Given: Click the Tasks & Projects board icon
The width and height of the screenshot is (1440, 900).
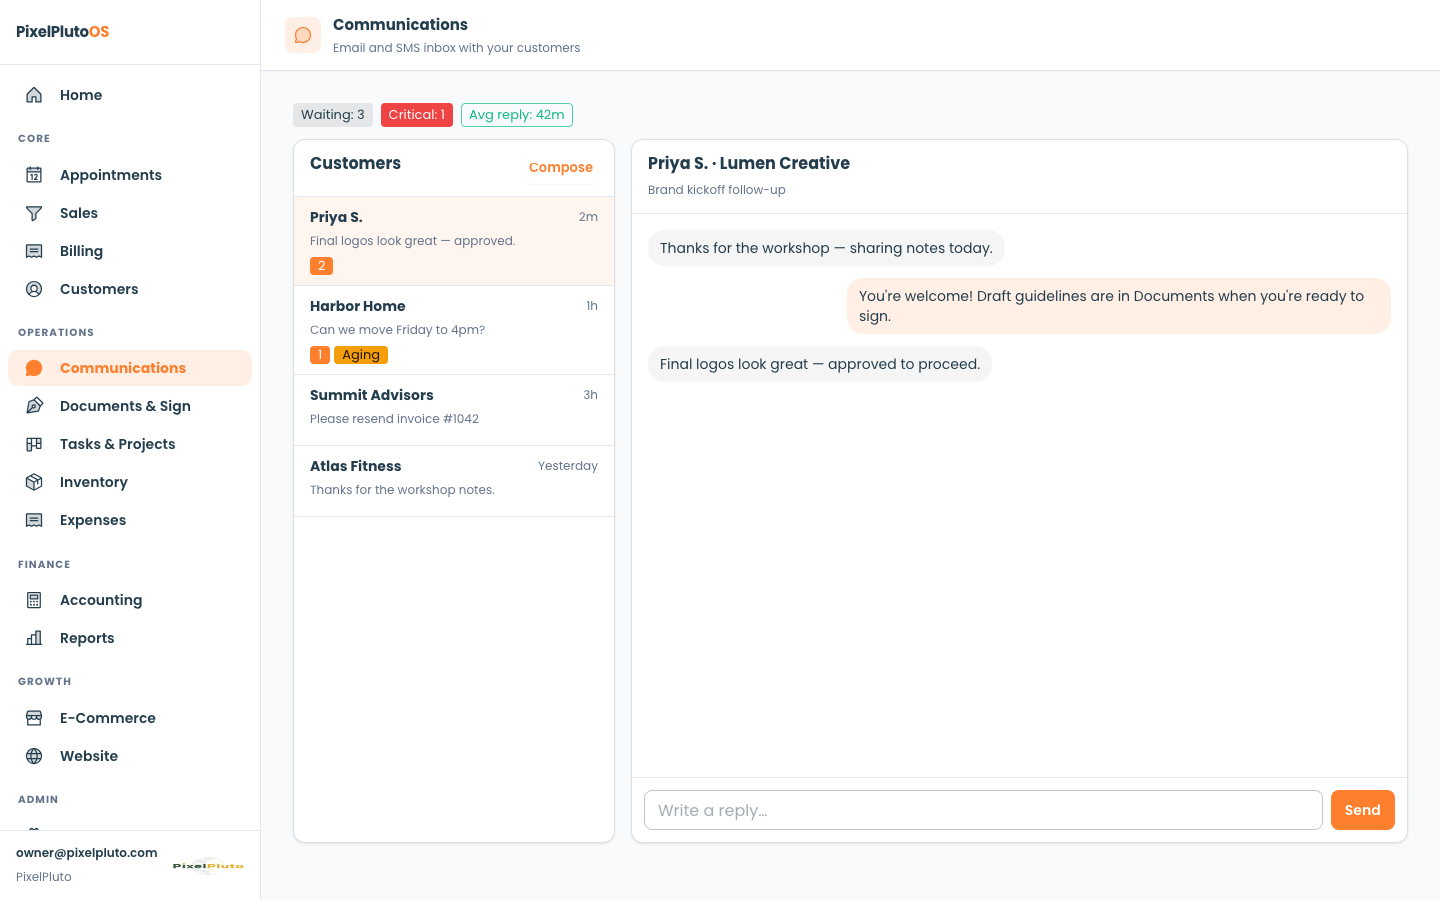Looking at the screenshot, I should 34,444.
